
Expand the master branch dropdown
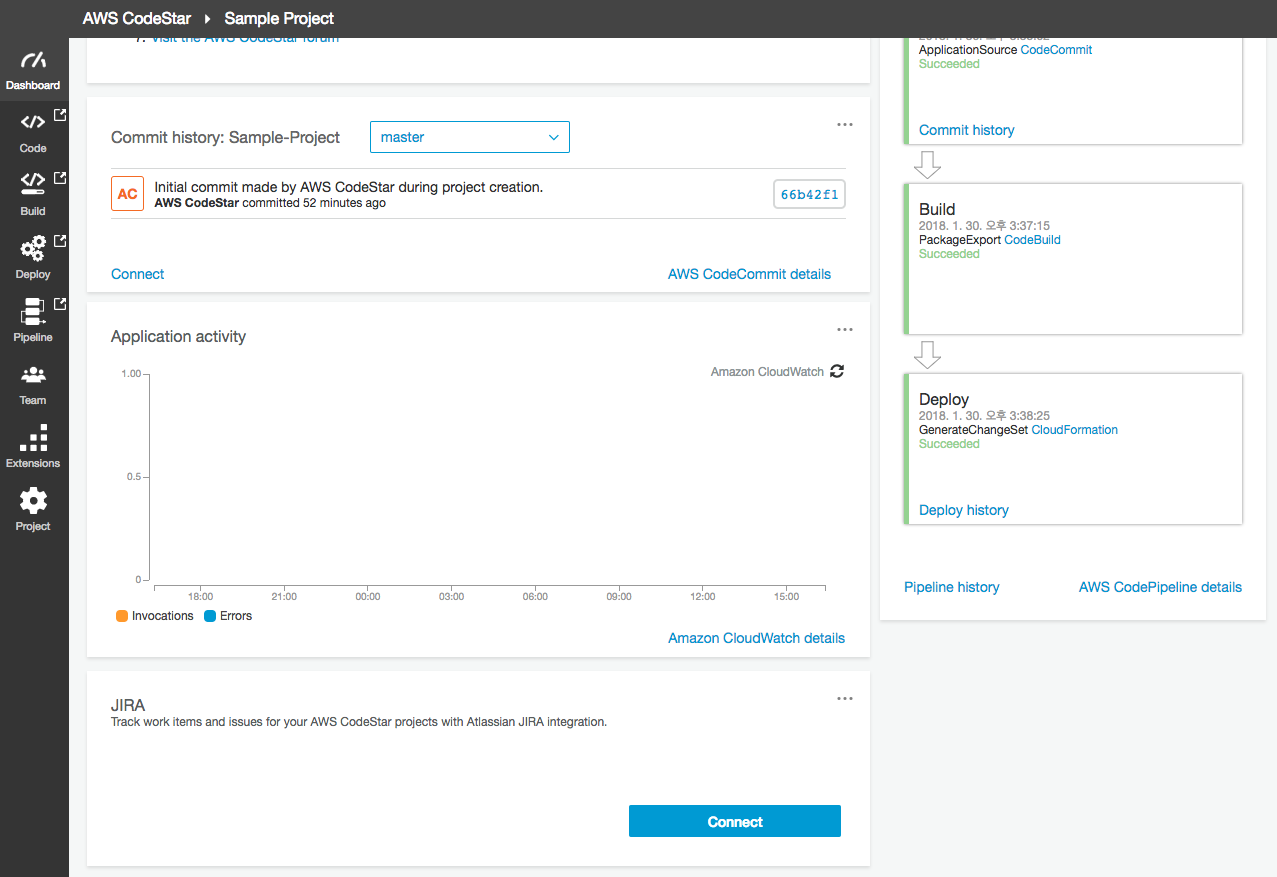469,137
